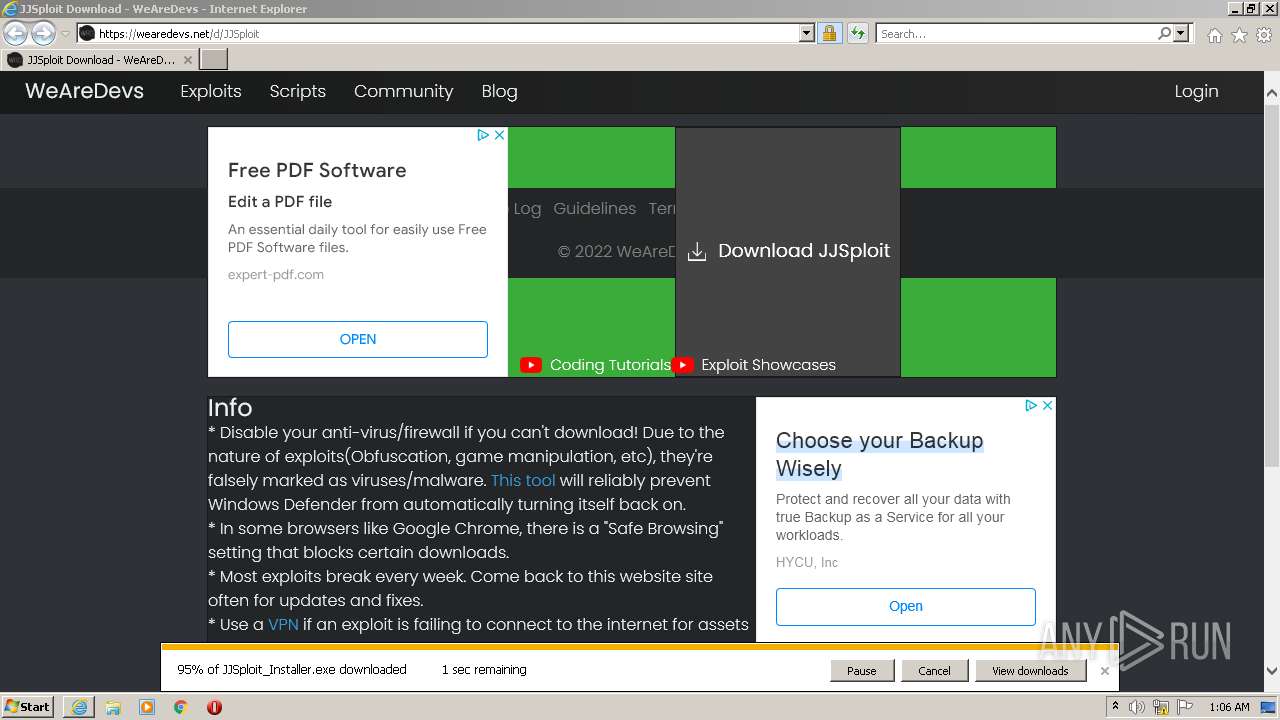The height and width of the screenshot is (720, 1280).
Task: Open File Explorer folder taskbar icon
Action: (x=113, y=707)
